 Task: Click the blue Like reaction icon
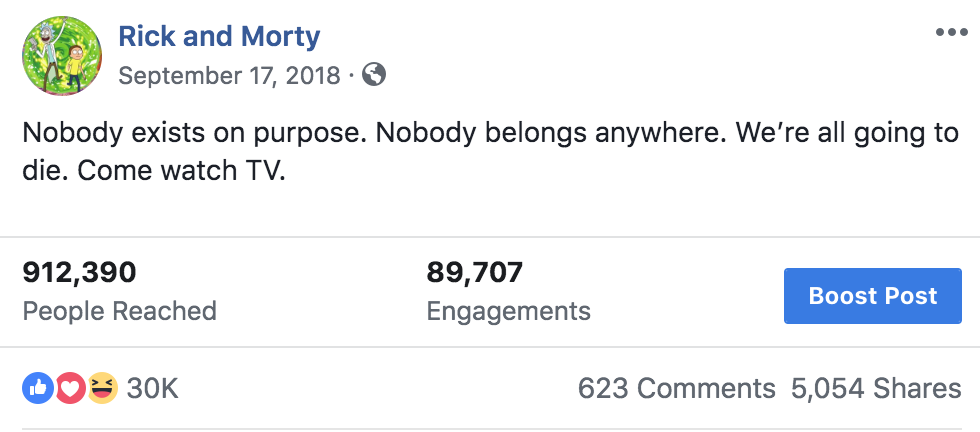point(38,387)
